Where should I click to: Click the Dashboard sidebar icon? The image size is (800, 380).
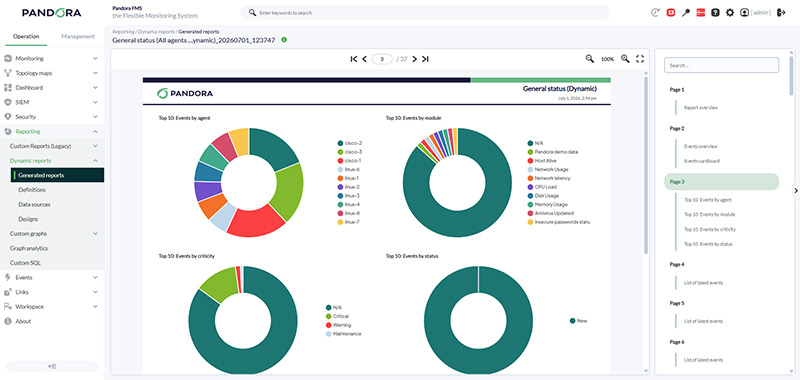[8, 88]
